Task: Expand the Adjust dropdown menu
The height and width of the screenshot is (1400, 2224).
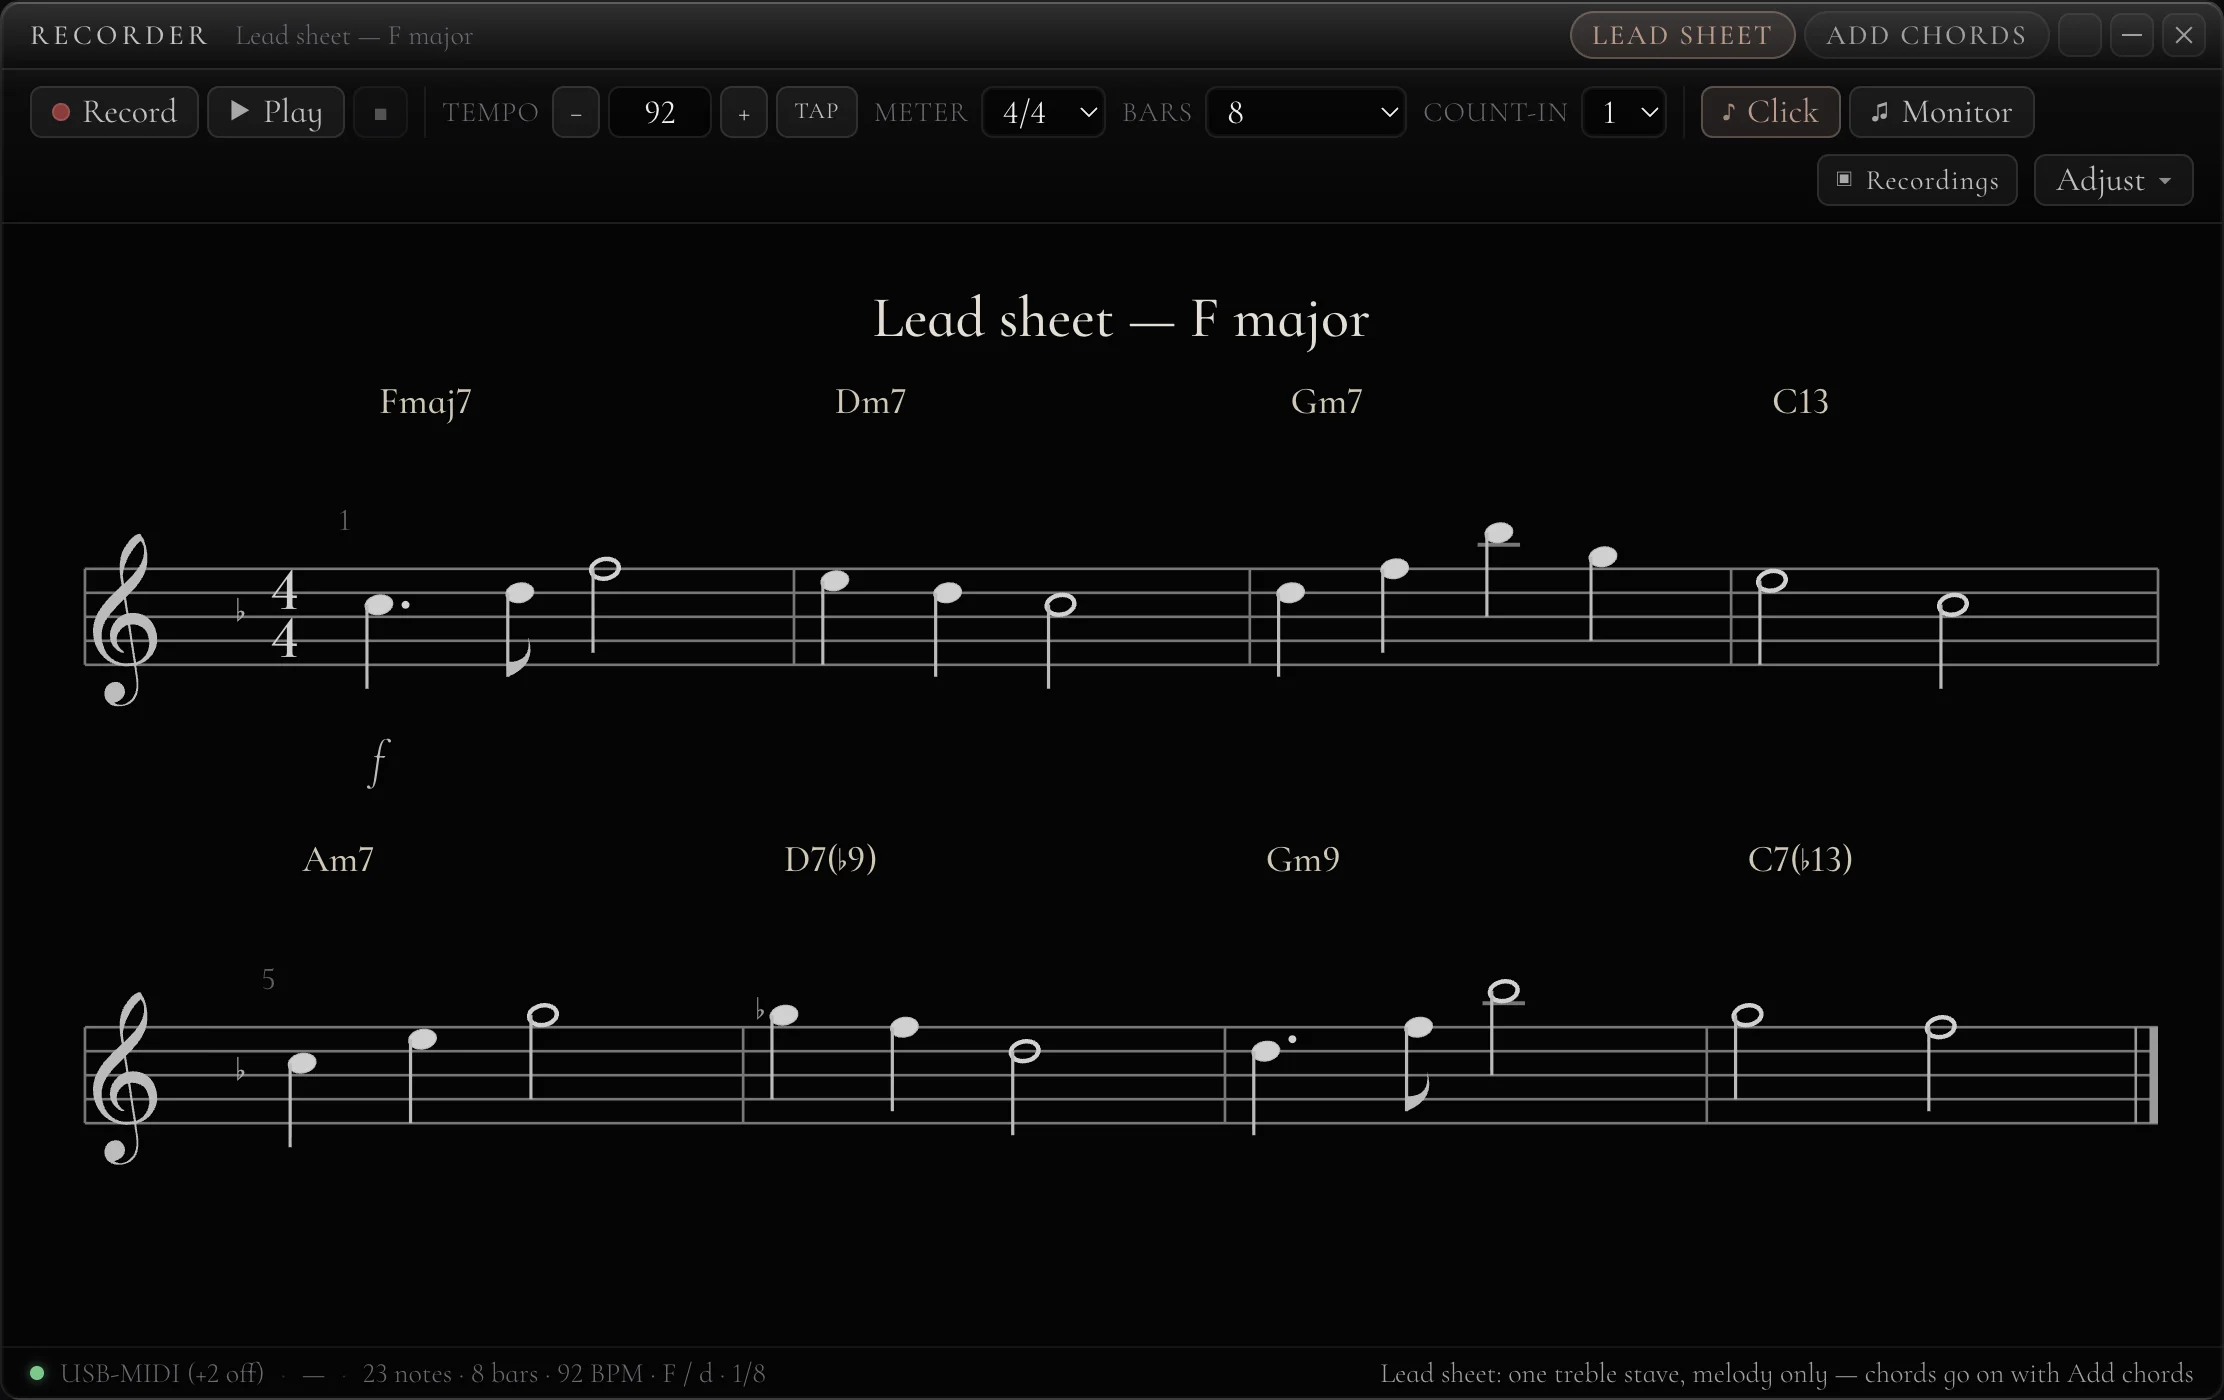Action: coord(2113,180)
